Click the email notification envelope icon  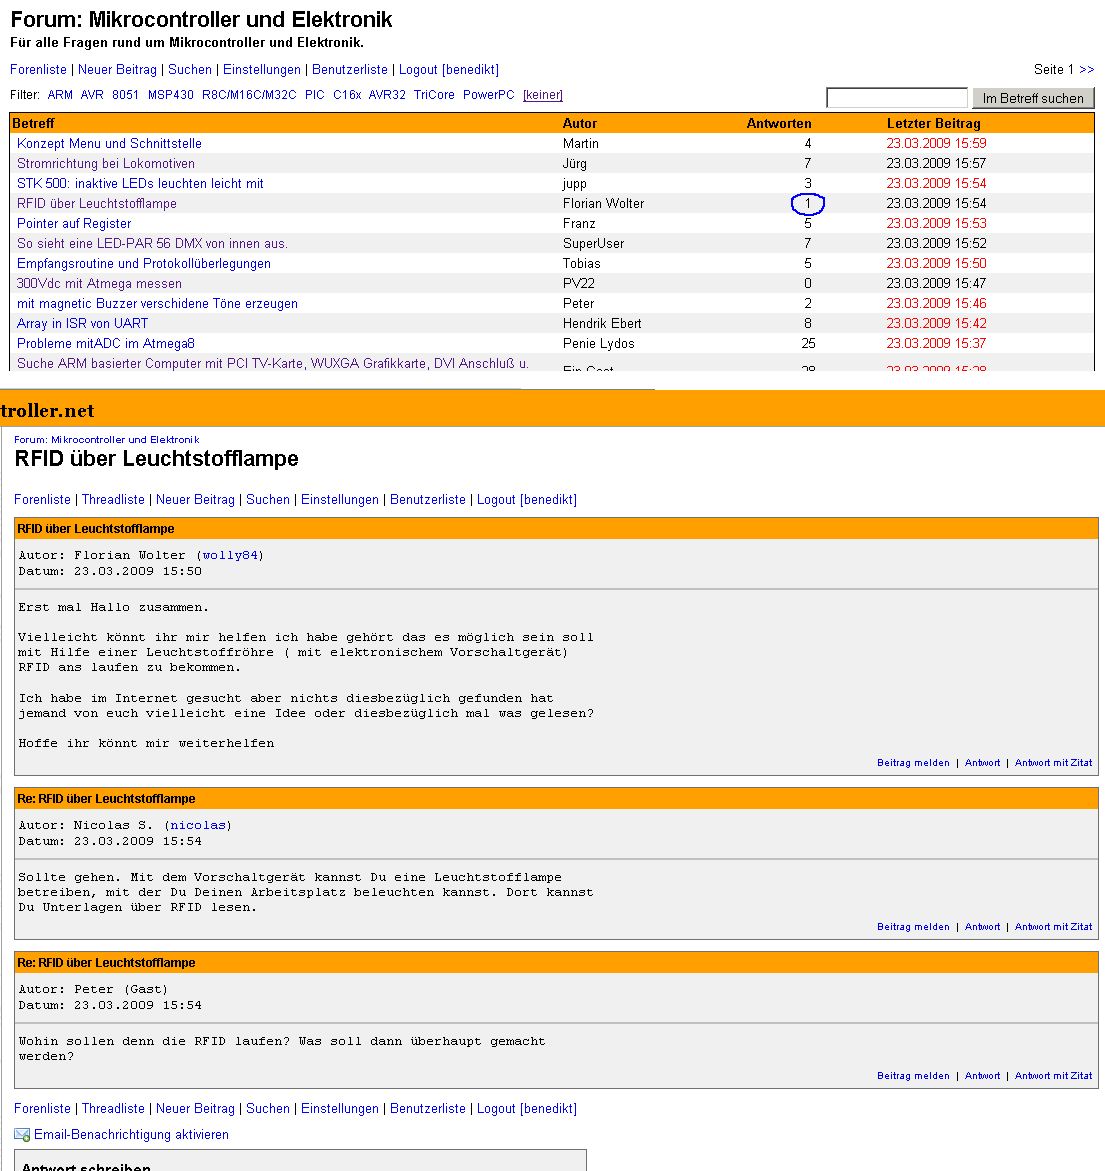click(22, 1134)
